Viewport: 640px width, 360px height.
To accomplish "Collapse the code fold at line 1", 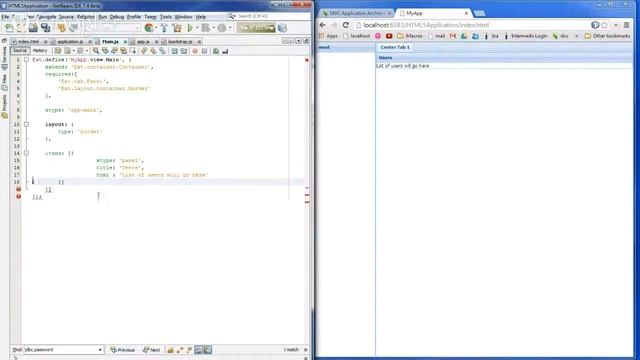I will point(26,60).
